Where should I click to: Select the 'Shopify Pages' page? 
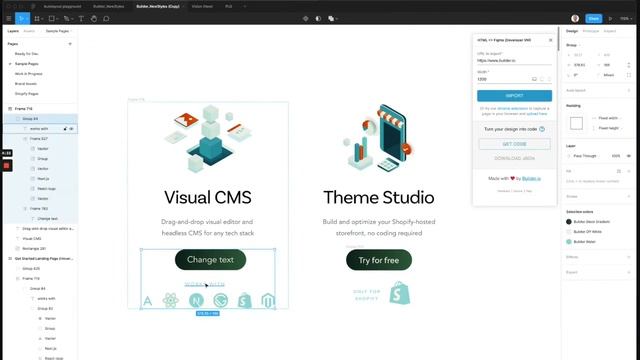(27, 94)
